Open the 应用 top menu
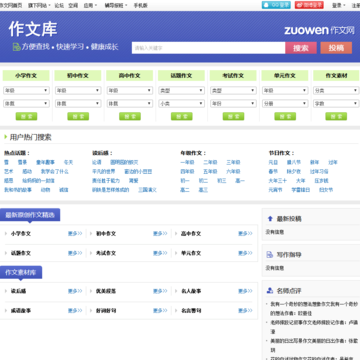 tap(90, 5)
